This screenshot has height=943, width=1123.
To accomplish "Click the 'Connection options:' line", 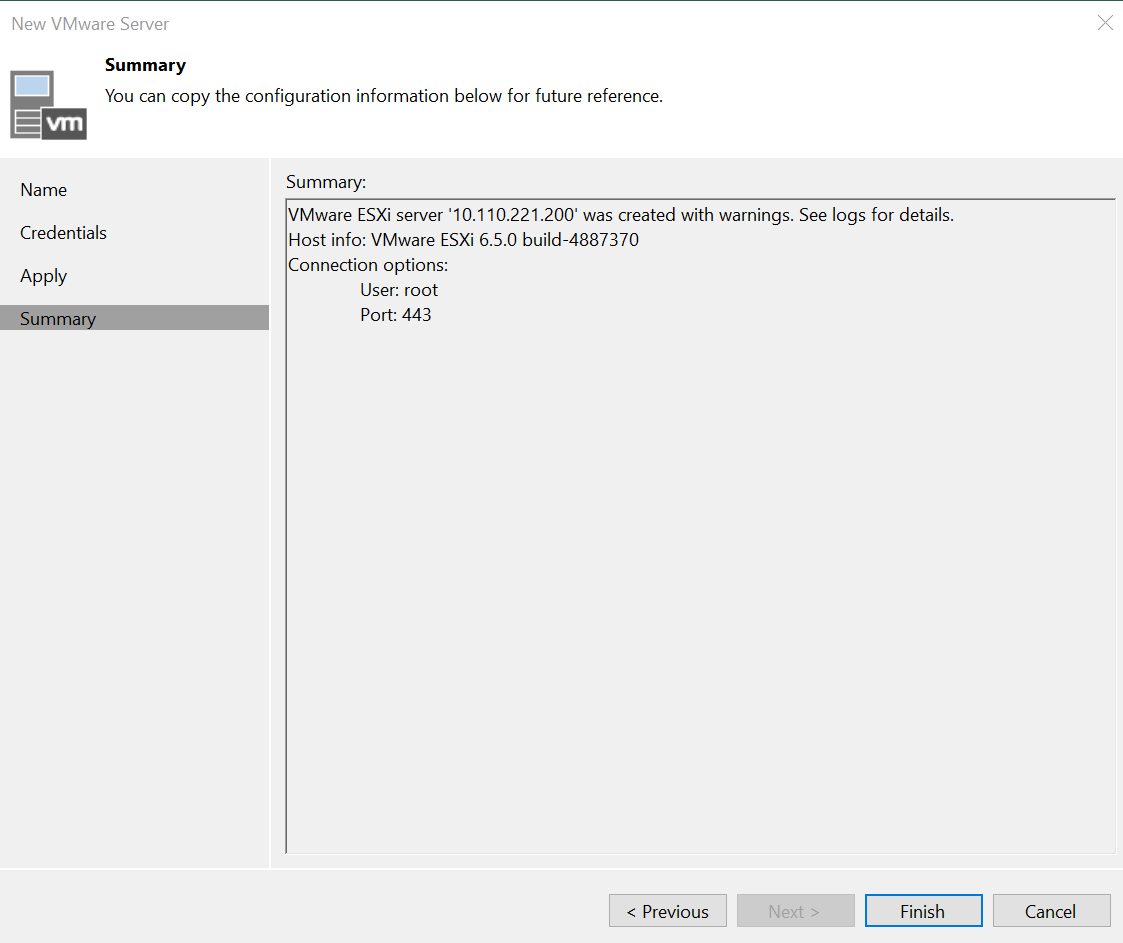I will point(368,265).
